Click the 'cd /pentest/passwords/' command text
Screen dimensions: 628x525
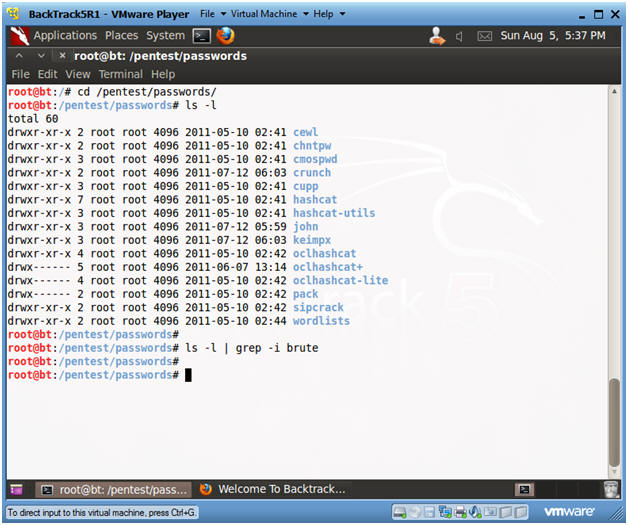pyautogui.click(x=147, y=92)
